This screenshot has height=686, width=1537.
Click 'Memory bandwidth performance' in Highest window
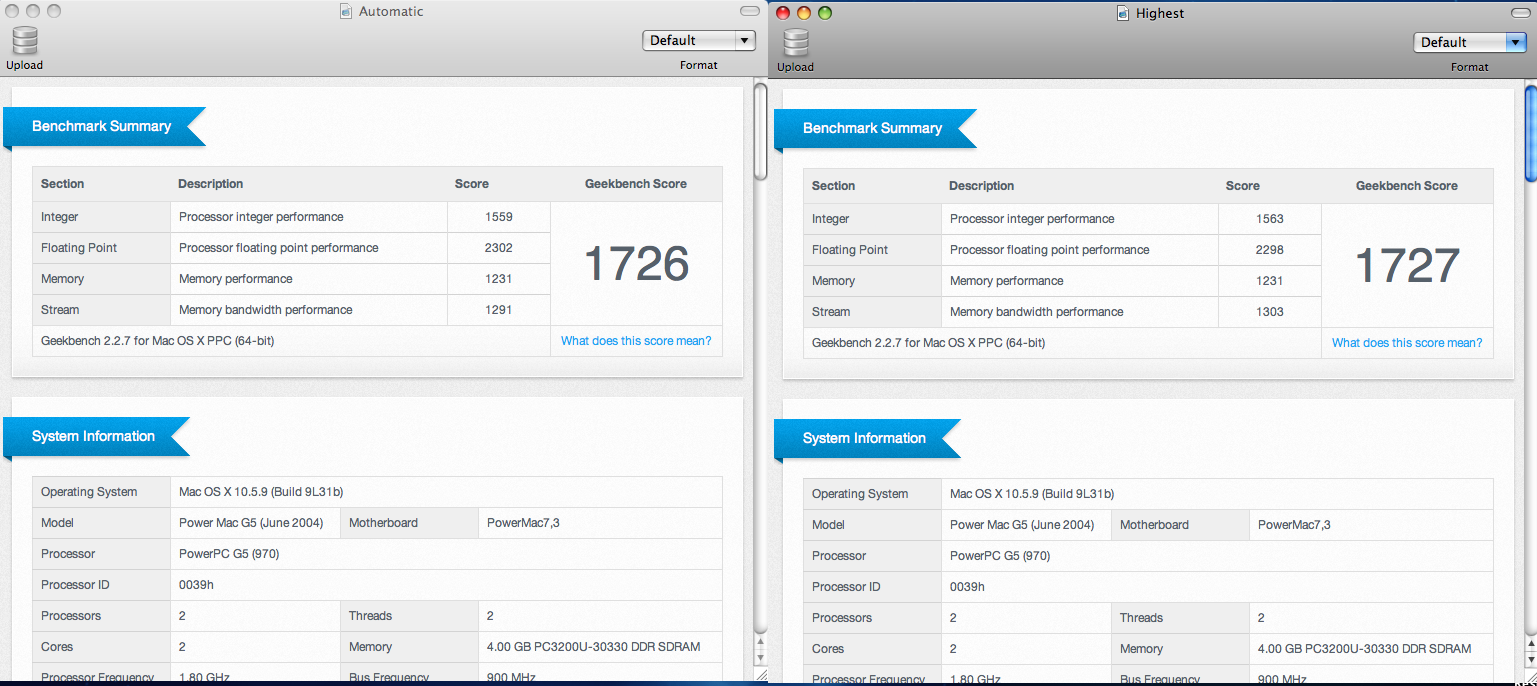coord(1037,312)
